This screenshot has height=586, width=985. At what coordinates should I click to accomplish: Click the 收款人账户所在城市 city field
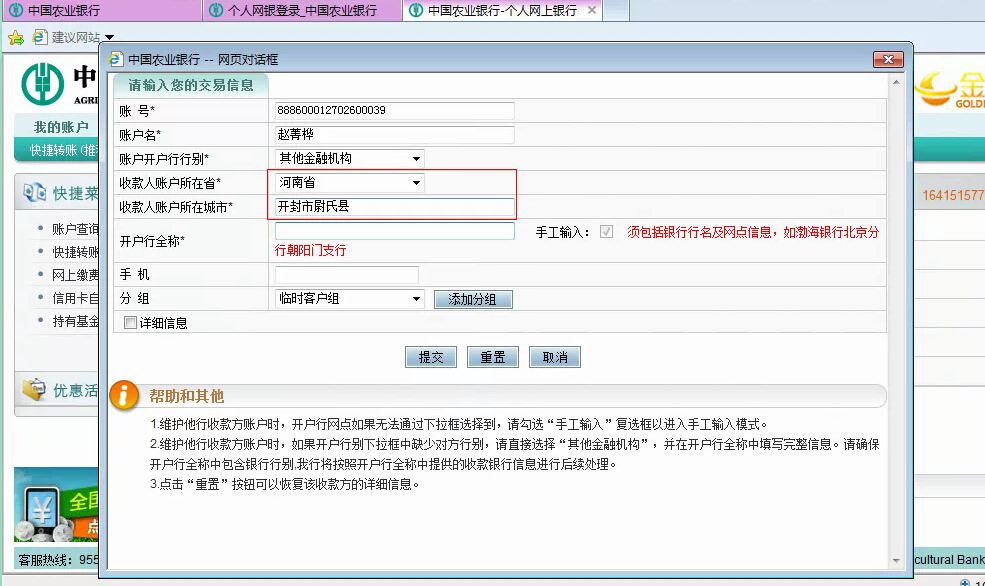(395, 207)
